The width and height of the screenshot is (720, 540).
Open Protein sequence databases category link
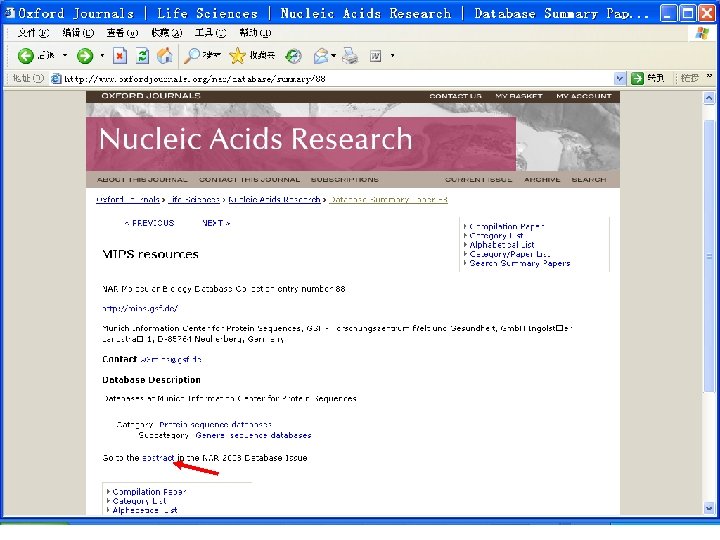coord(215,424)
